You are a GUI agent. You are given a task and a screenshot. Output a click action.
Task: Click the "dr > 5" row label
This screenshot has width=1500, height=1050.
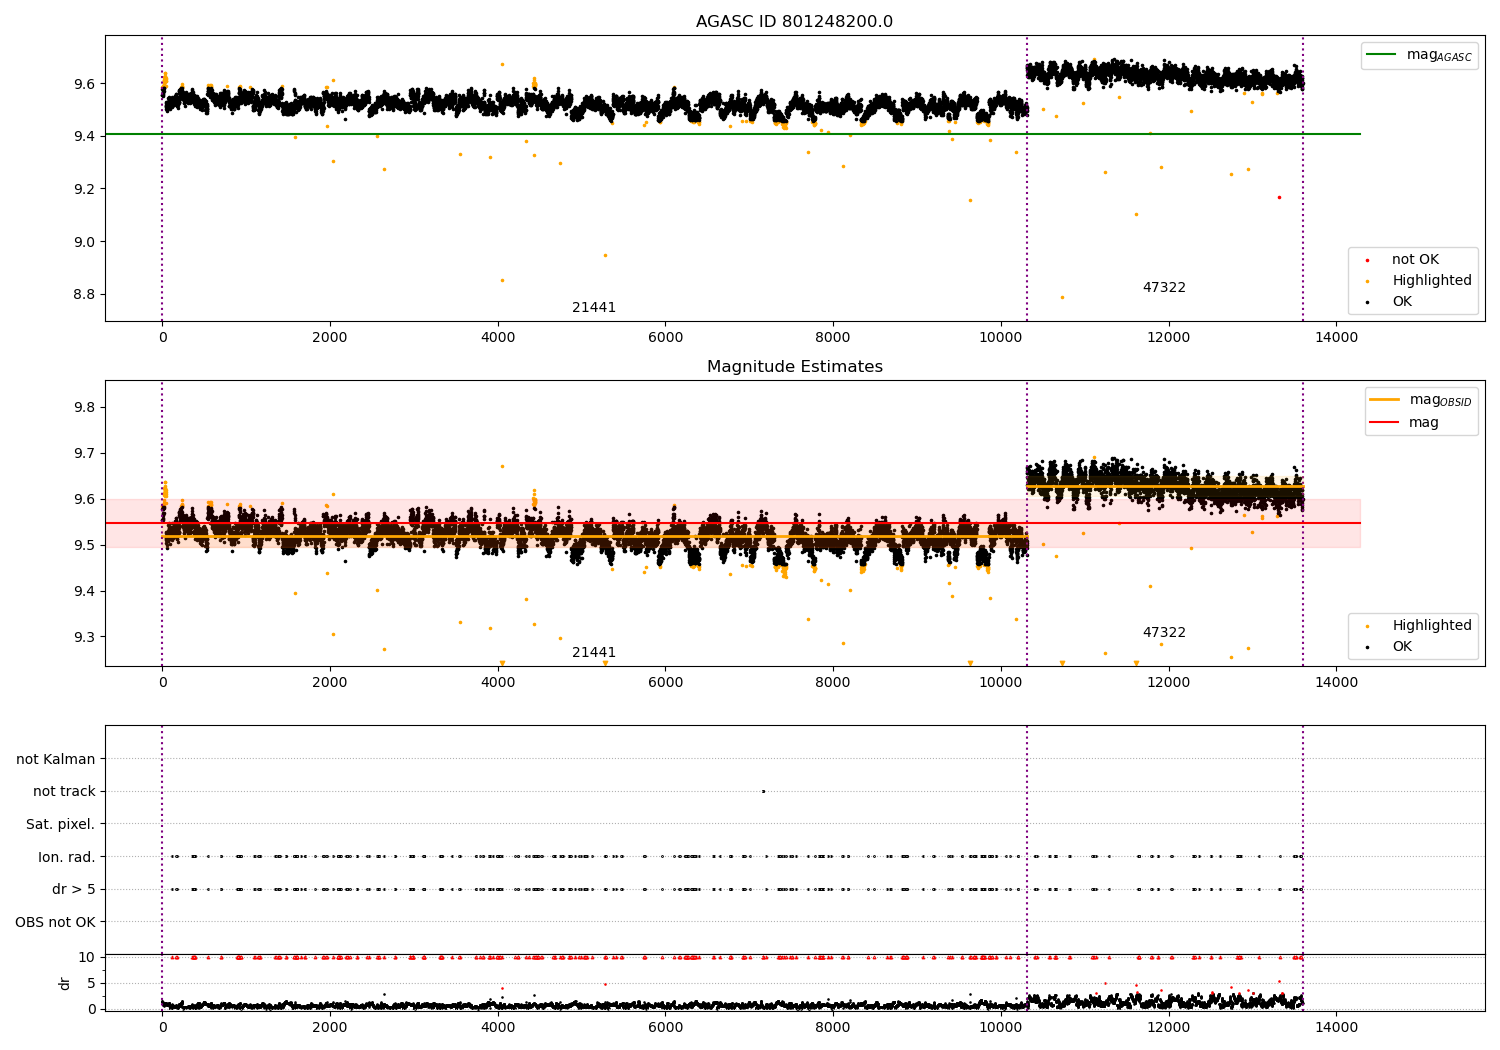[x=74, y=890]
